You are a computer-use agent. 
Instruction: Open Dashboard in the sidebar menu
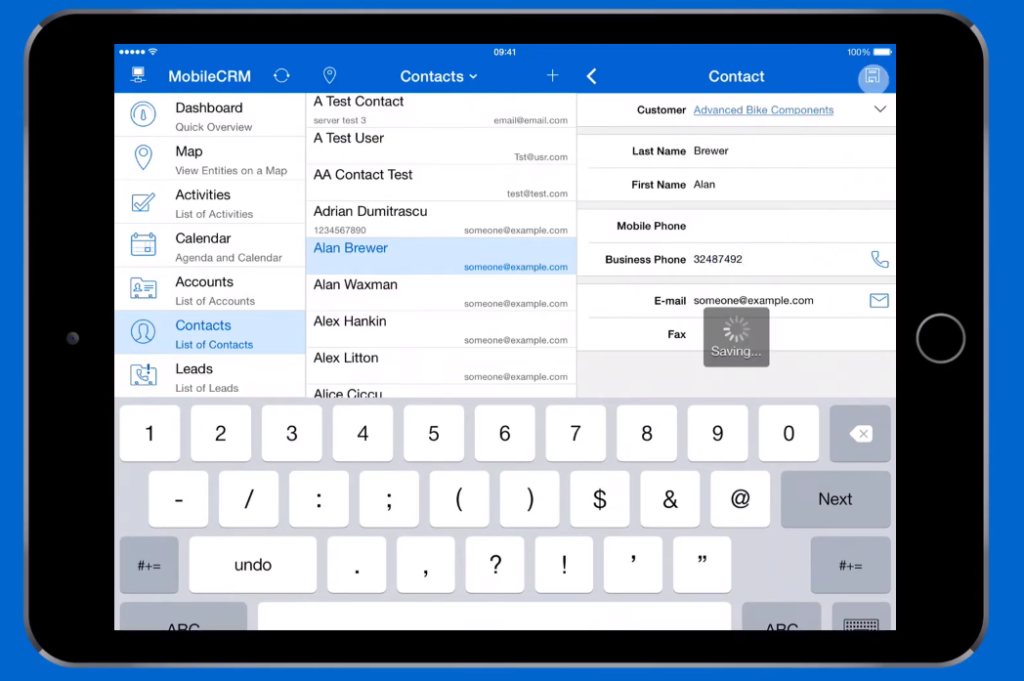click(x=210, y=115)
